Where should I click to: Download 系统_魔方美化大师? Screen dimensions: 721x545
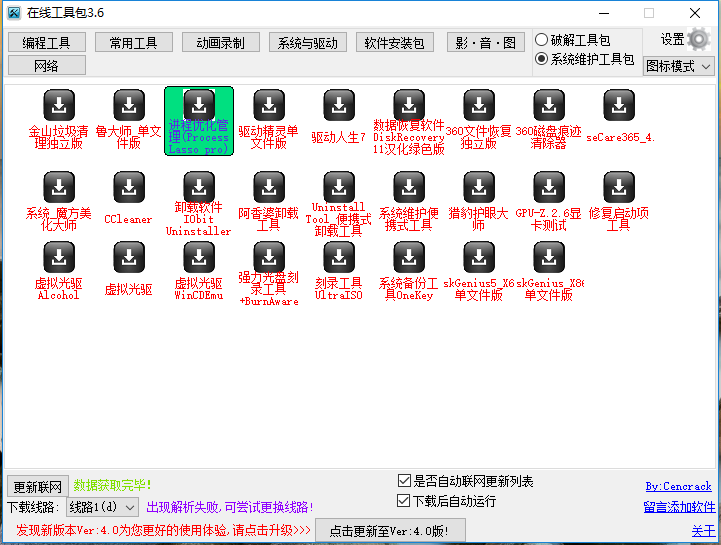(x=59, y=187)
